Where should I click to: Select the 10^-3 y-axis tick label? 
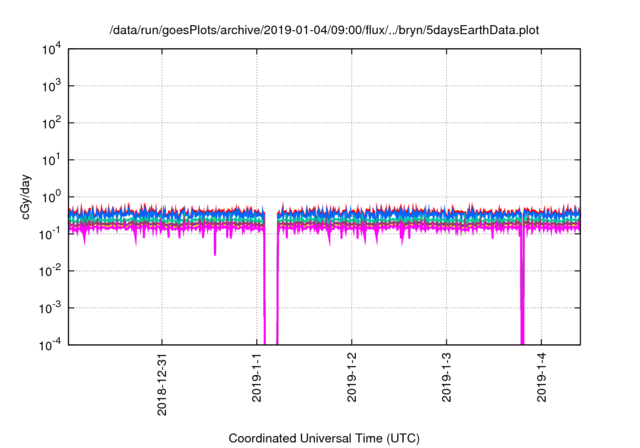(x=50, y=308)
